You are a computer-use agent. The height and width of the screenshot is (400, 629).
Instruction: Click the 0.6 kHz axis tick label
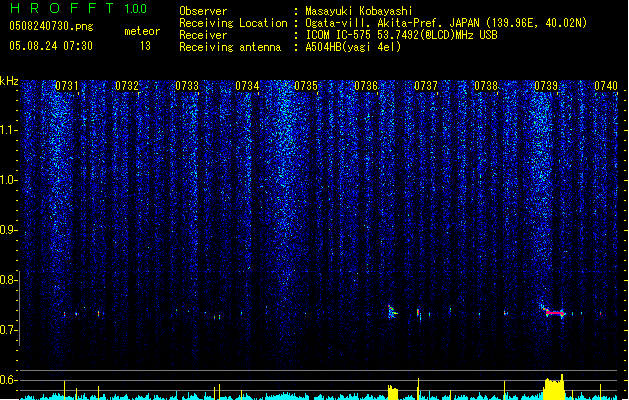(8, 380)
